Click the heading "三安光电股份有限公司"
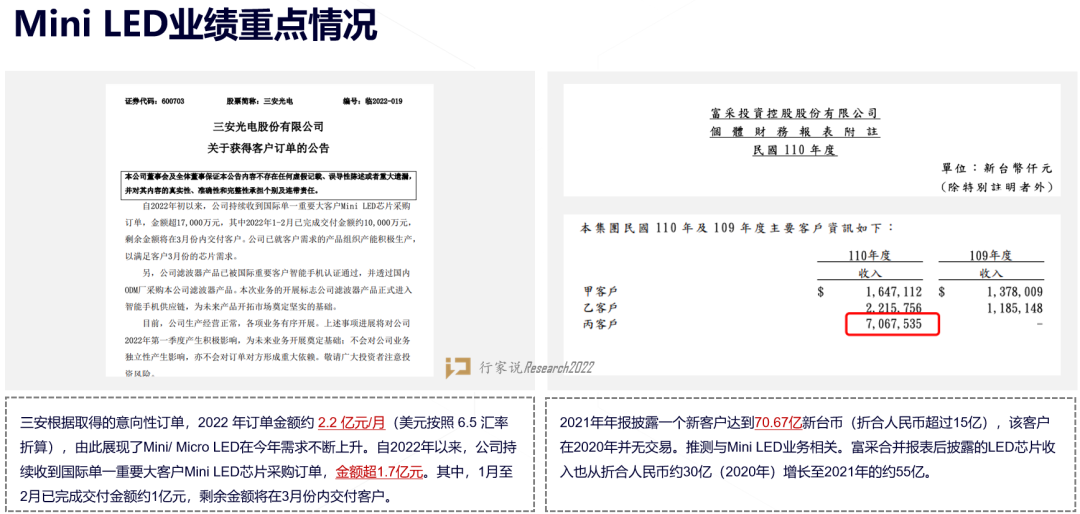Viewport: 1080px width, 514px height. (x=269, y=126)
